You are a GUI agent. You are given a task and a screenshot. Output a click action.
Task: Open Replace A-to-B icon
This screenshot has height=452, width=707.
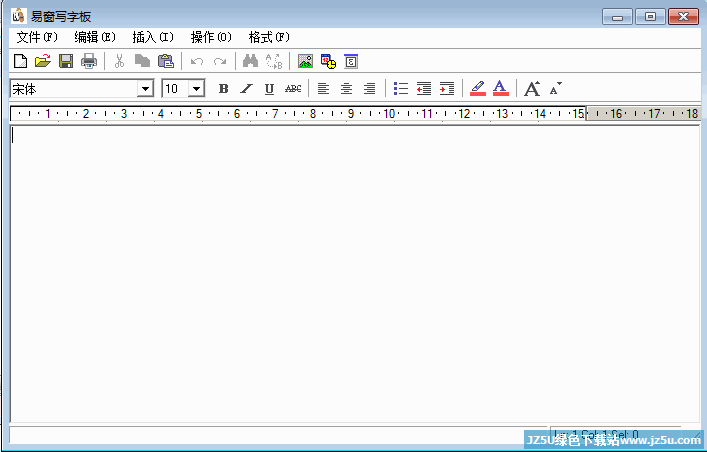tap(274, 61)
